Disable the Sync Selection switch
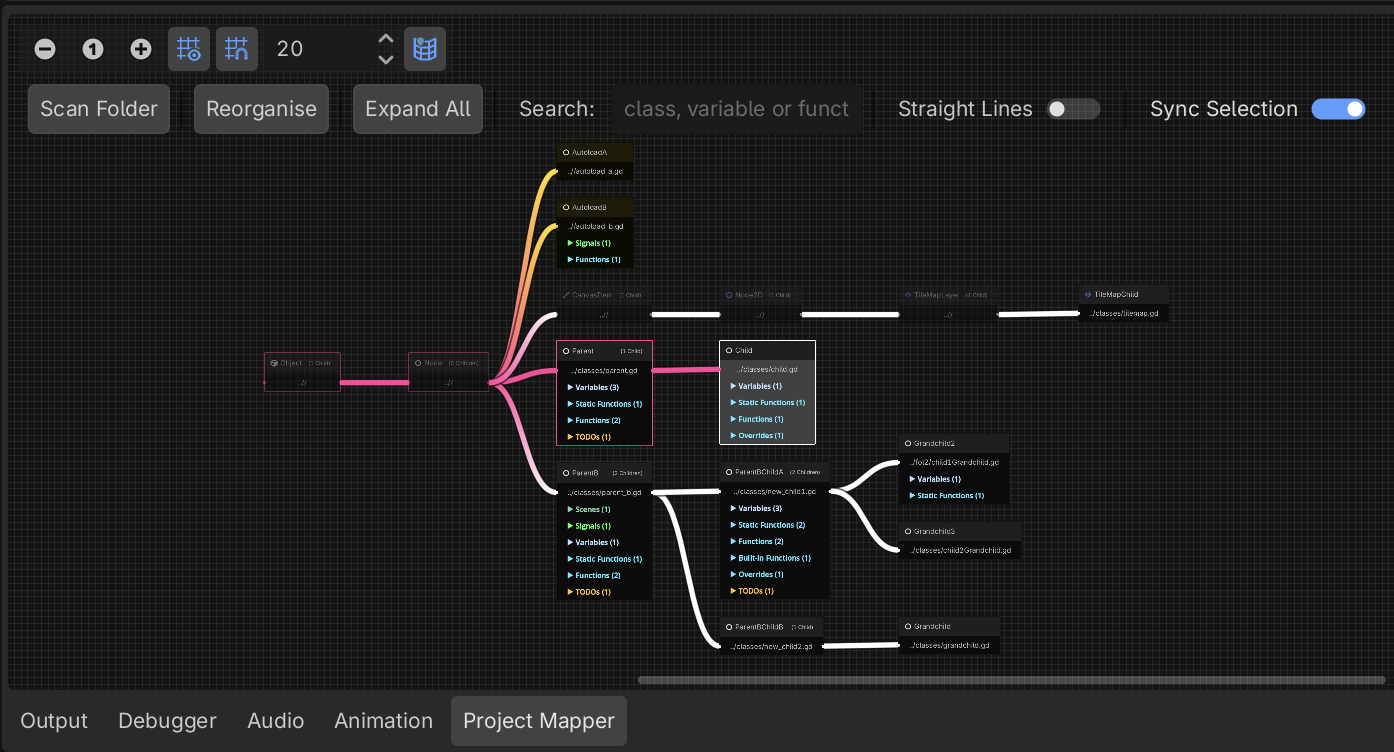Image resolution: width=1394 pixels, height=752 pixels. (1338, 109)
